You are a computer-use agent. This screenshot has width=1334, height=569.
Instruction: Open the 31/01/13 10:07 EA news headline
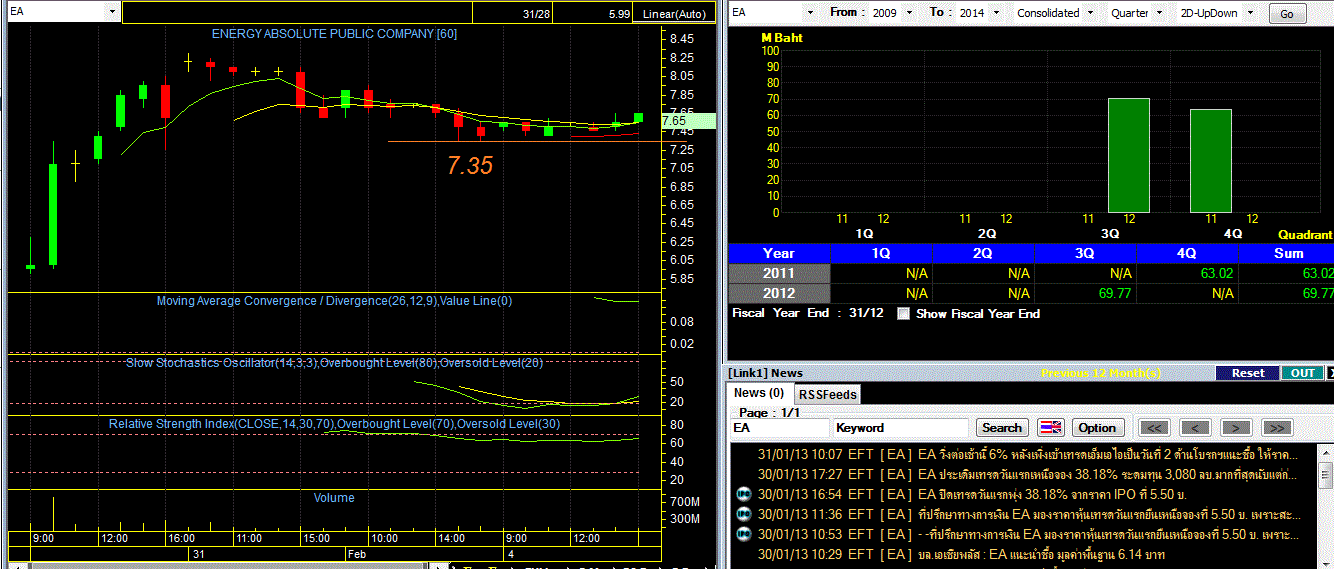click(1108, 454)
